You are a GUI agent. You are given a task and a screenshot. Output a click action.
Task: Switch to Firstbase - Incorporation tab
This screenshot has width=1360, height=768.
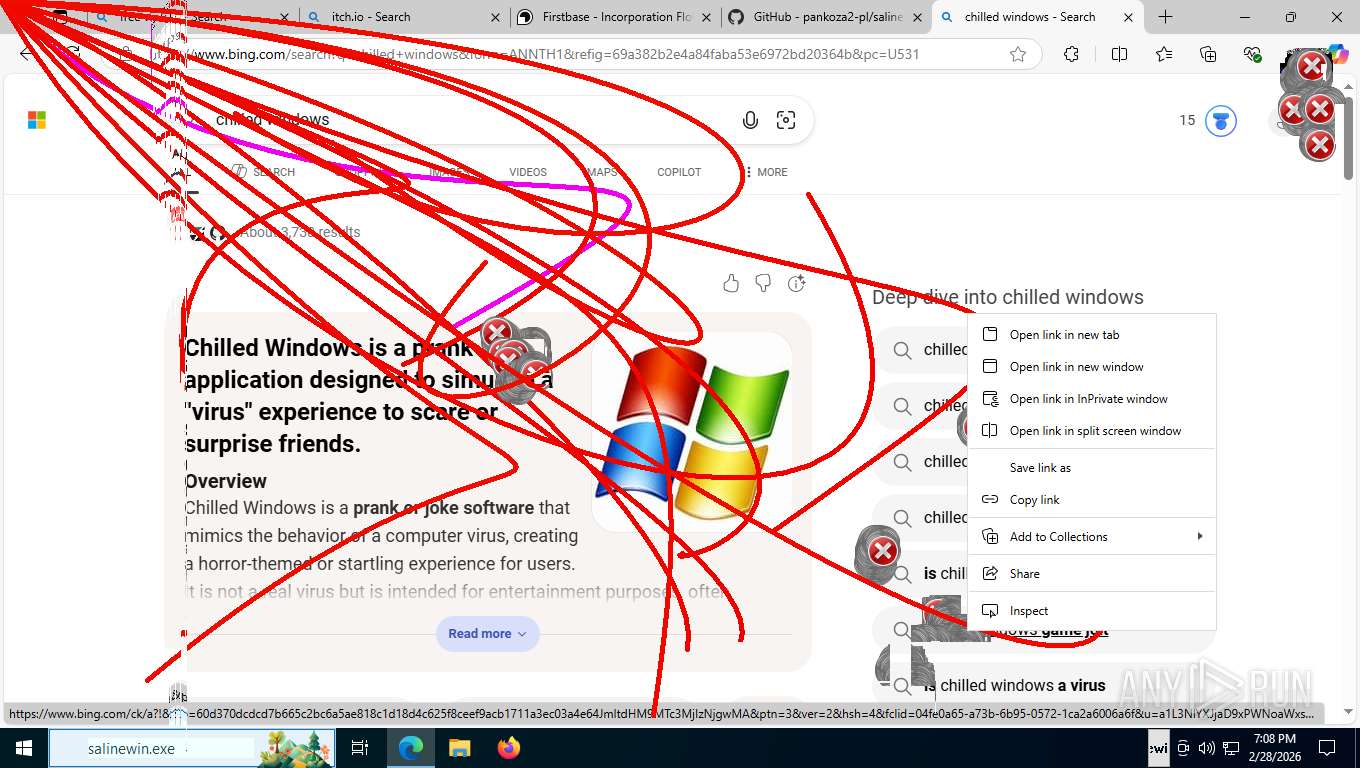click(614, 17)
